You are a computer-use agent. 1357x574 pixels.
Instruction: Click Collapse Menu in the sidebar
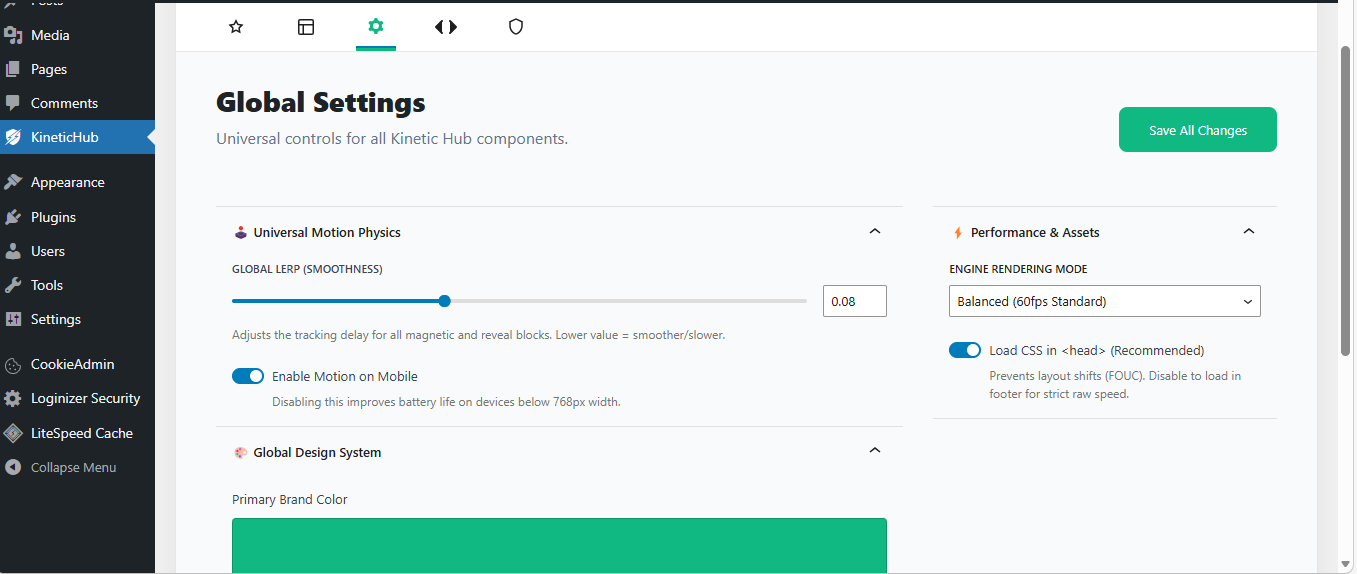click(73, 467)
